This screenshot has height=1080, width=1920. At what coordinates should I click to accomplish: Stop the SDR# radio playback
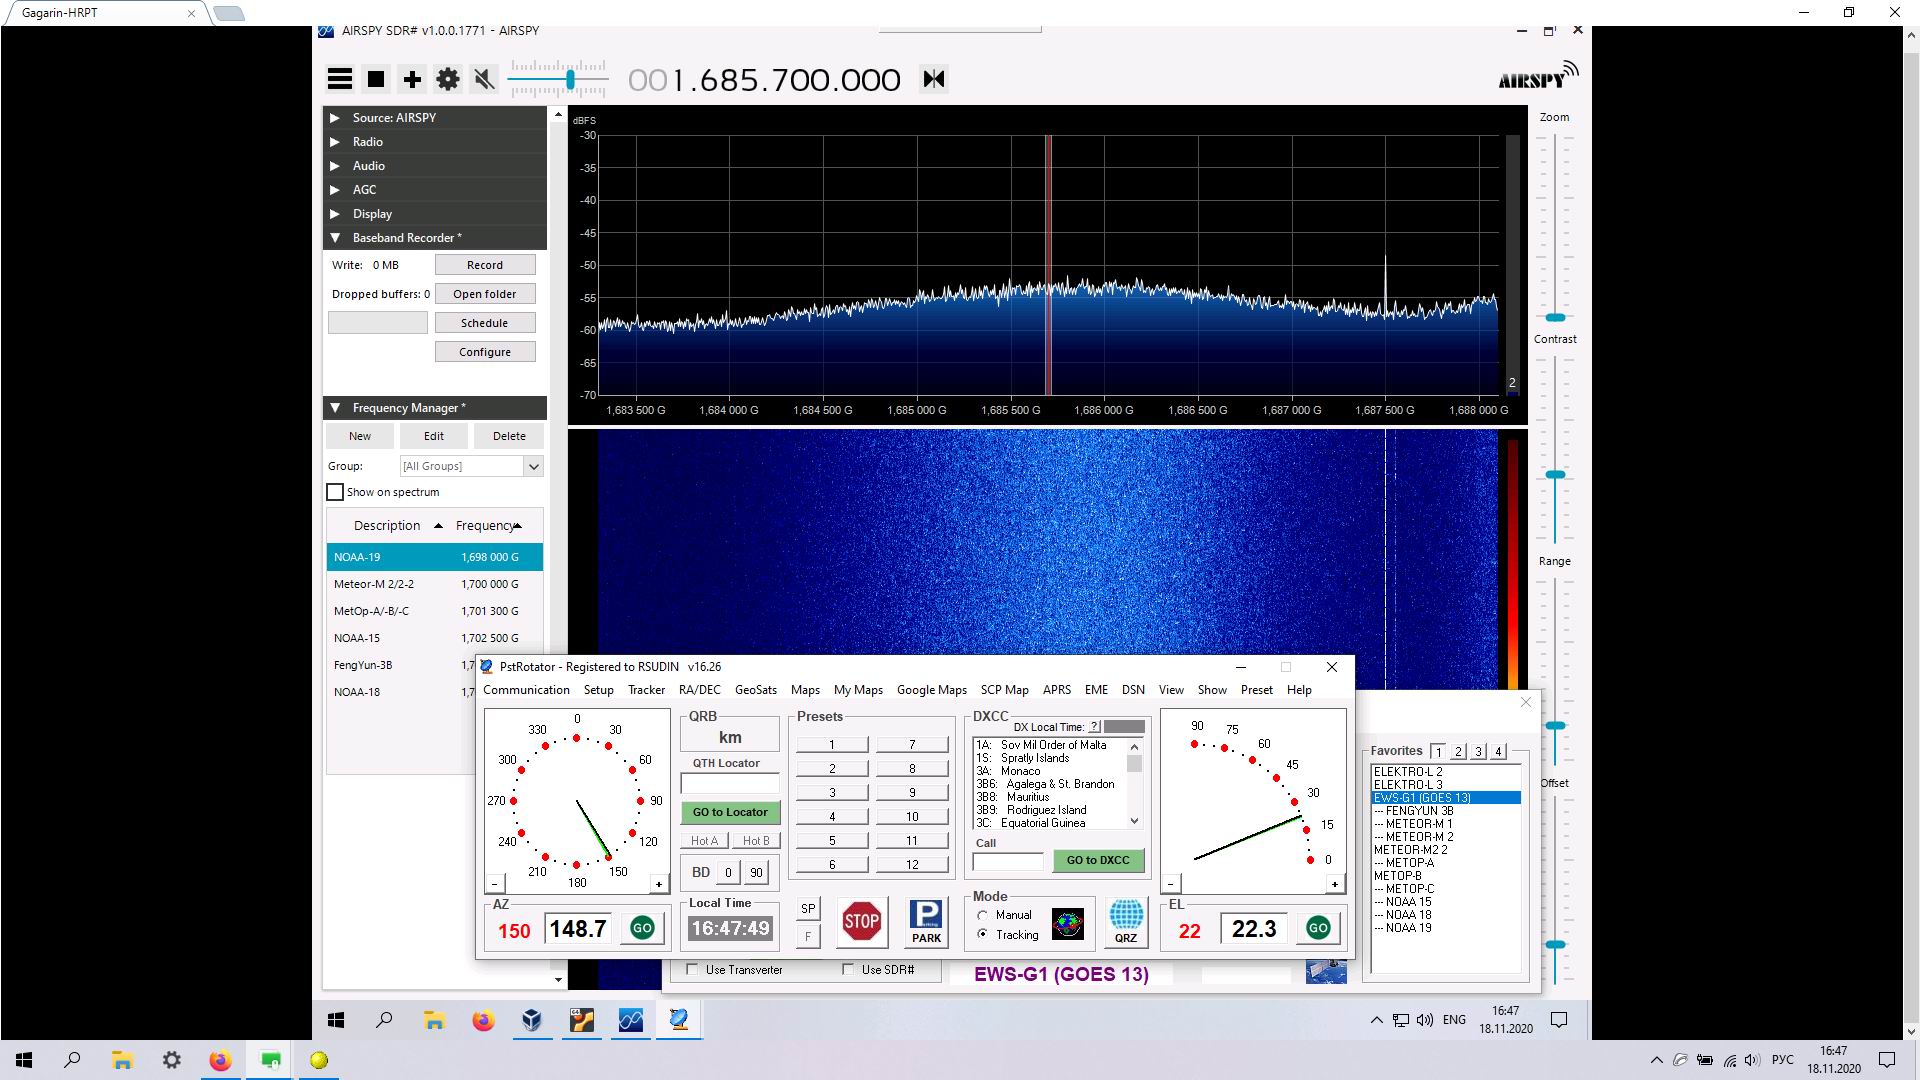point(376,79)
